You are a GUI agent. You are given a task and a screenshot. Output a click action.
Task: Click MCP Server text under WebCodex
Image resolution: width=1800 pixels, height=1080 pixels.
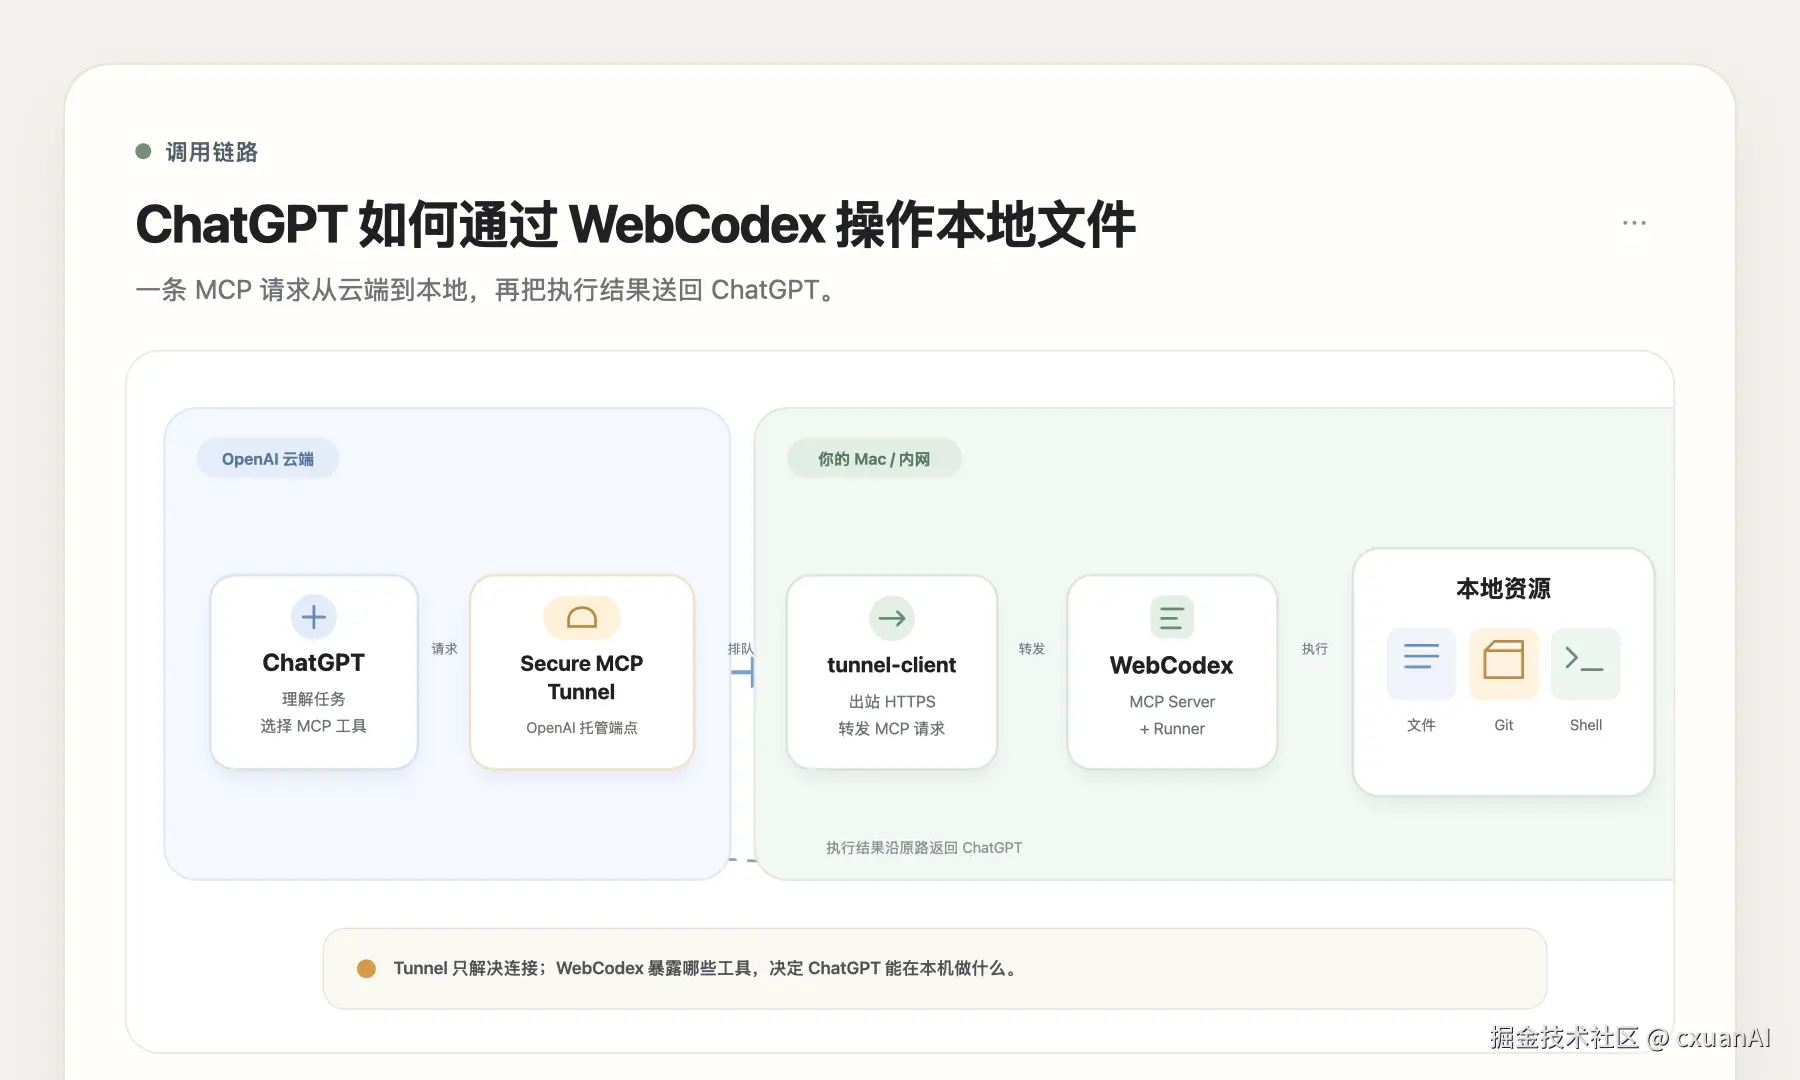[1172, 702]
